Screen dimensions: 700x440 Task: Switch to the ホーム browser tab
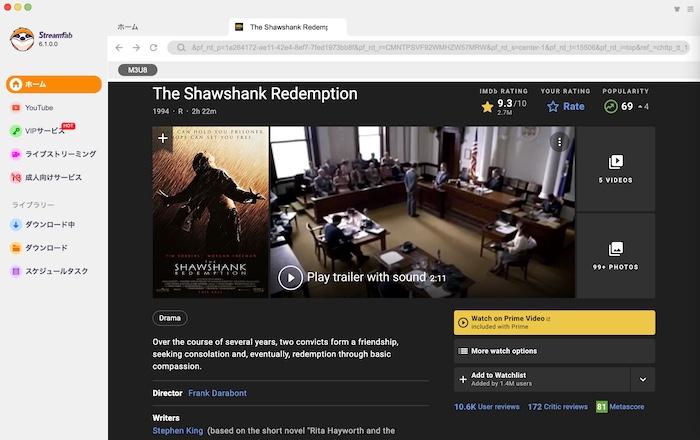(128, 27)
